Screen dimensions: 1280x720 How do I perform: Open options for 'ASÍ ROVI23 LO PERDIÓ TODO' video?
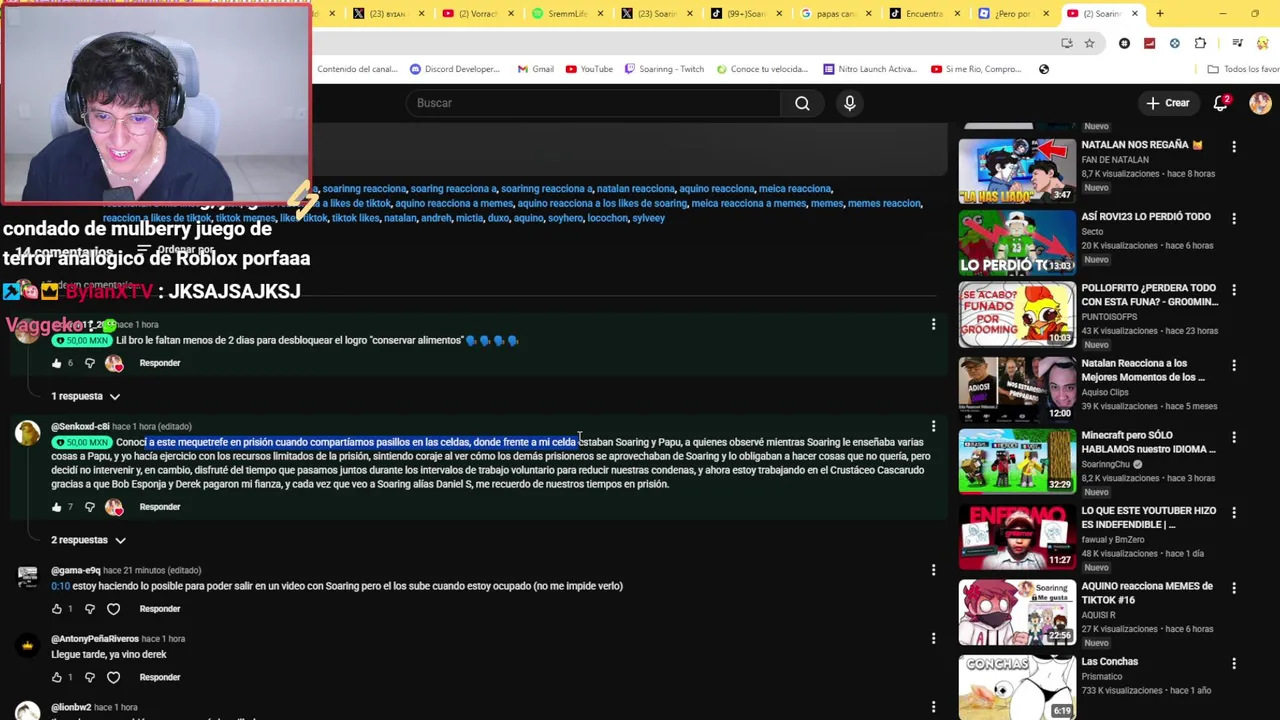(x=1233, y=218)
